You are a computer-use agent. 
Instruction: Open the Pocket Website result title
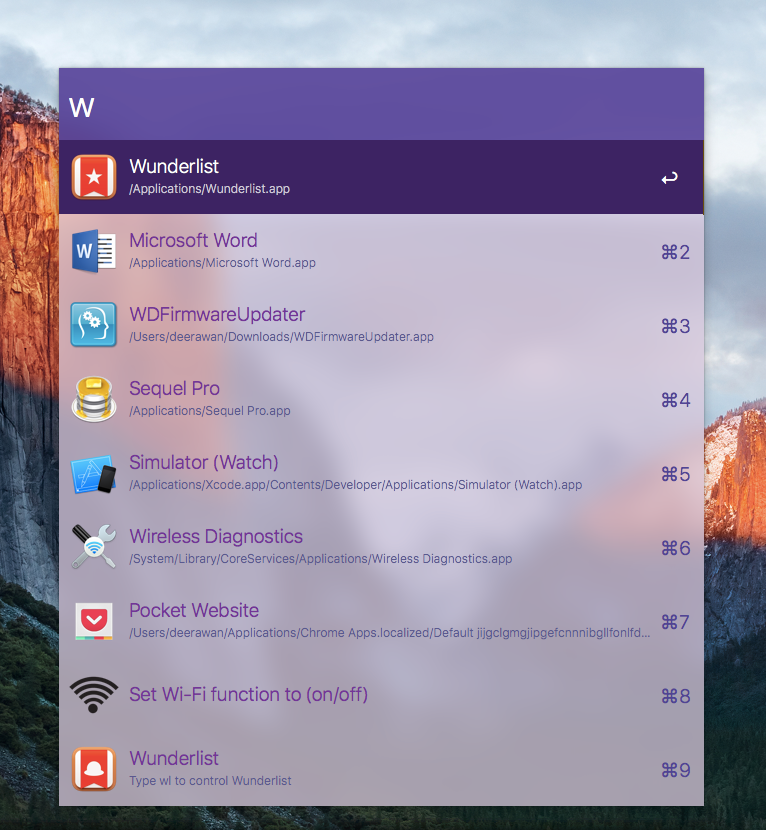[194, 610]
